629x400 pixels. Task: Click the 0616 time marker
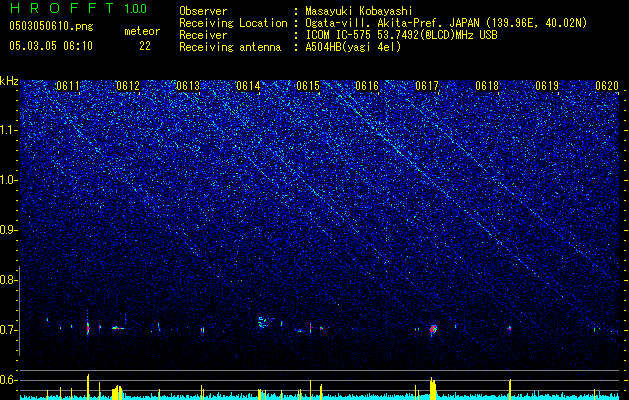click(367, 86)
